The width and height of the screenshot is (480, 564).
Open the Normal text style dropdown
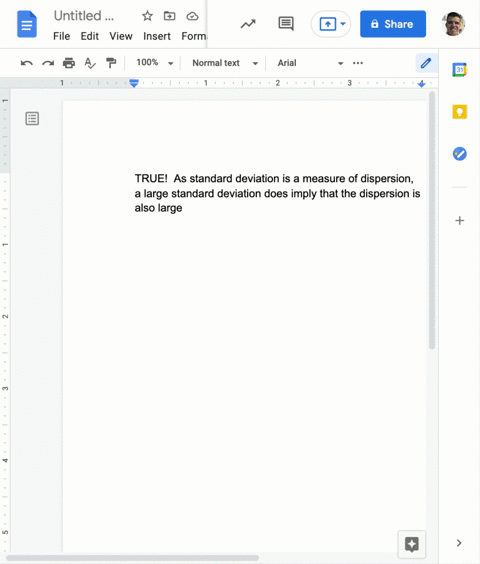tap(225, 63)
